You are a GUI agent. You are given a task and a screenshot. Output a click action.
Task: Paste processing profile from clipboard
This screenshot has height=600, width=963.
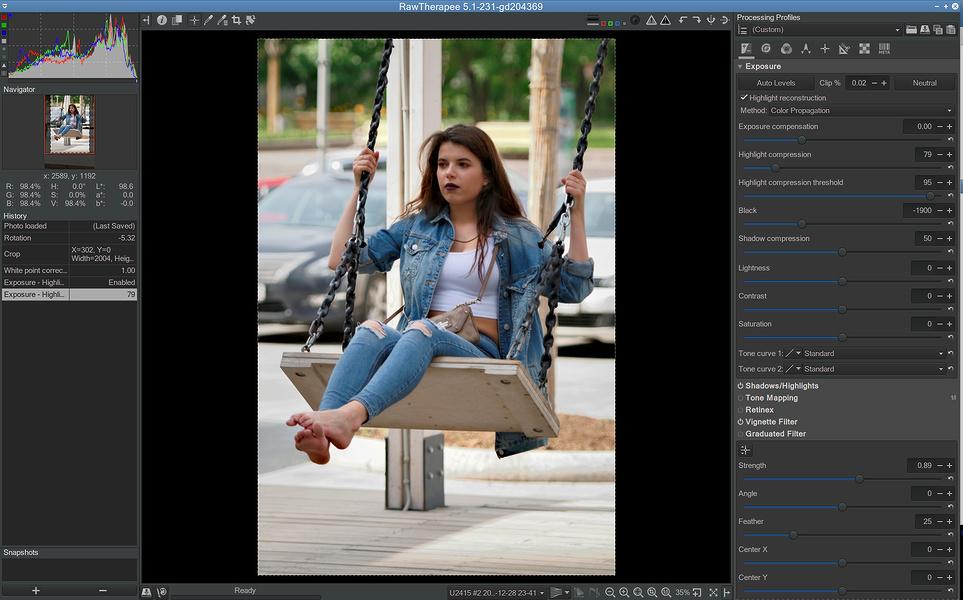tap(951, 29)
